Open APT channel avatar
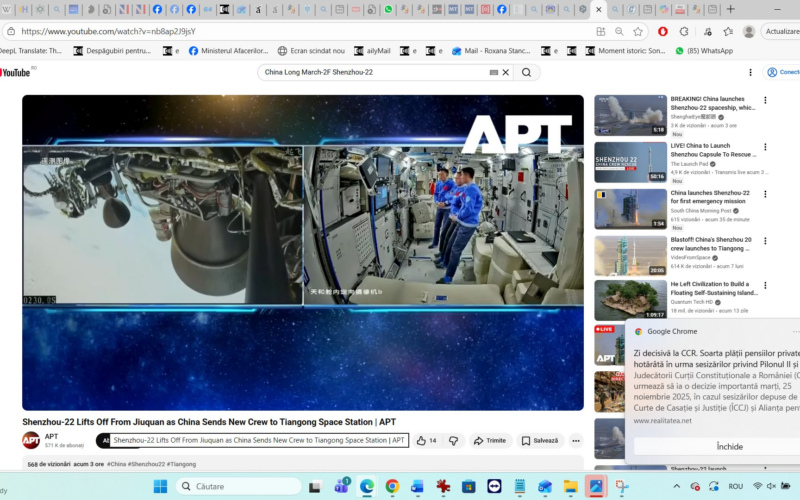The height and width of the screenshot is (500, 800). point(31,440)
